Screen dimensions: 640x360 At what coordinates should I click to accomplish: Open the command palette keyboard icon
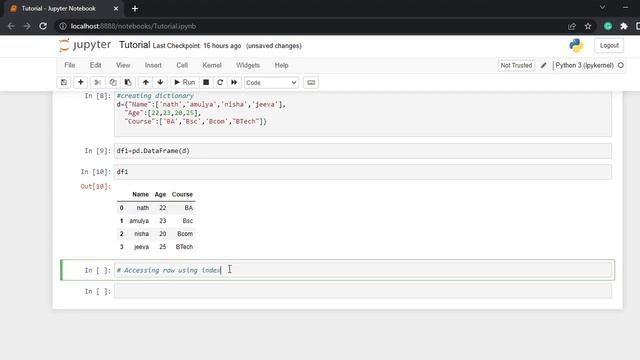click(x=311, y=82)
